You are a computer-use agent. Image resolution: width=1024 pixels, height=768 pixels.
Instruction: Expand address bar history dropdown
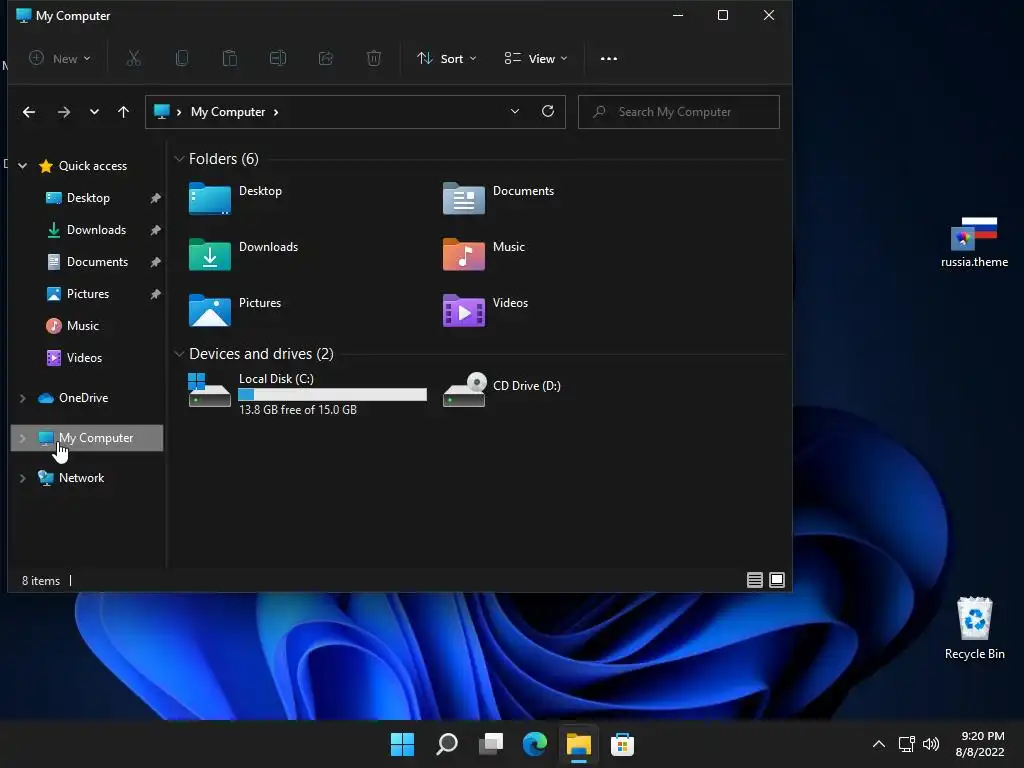coord(515,111)
